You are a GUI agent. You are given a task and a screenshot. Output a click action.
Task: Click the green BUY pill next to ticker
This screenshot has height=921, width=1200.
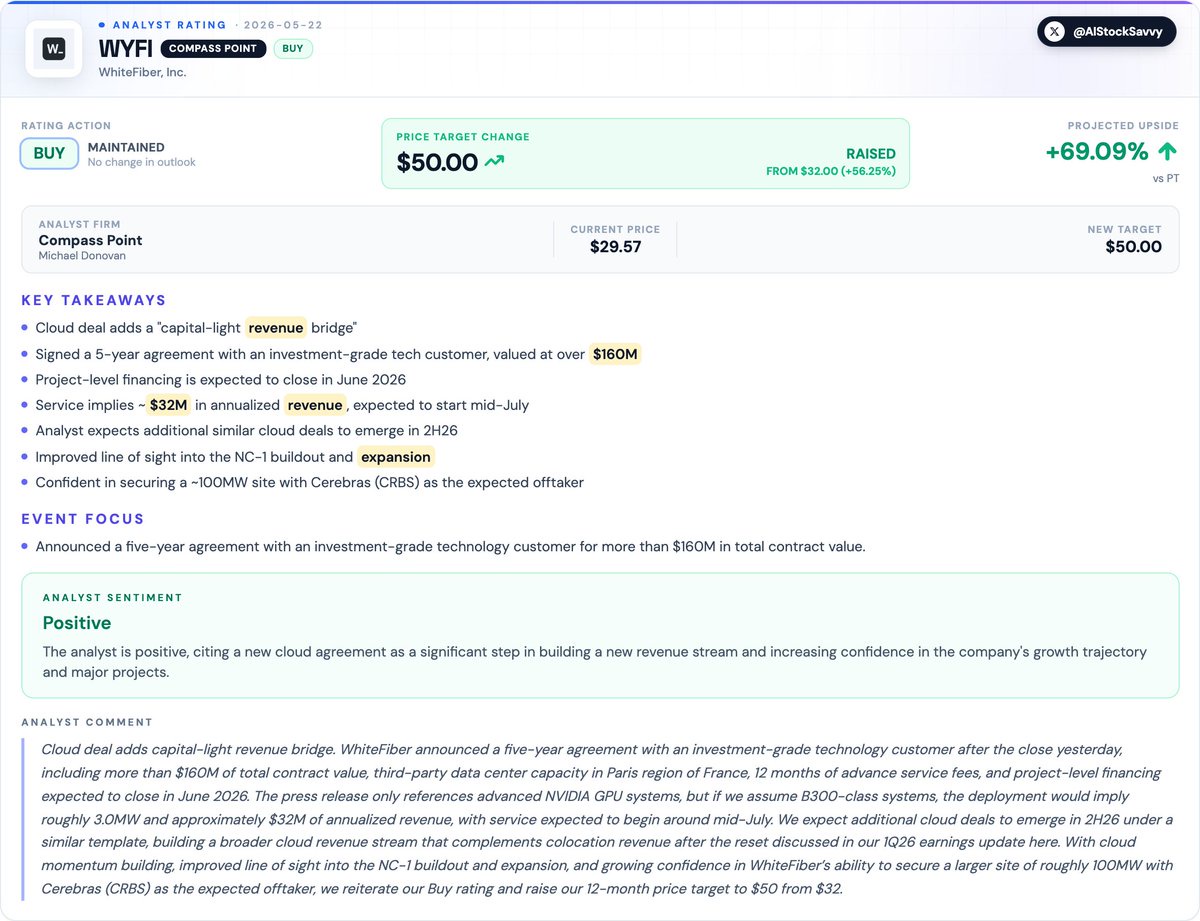pyautogui.click(x=293, y=48)
